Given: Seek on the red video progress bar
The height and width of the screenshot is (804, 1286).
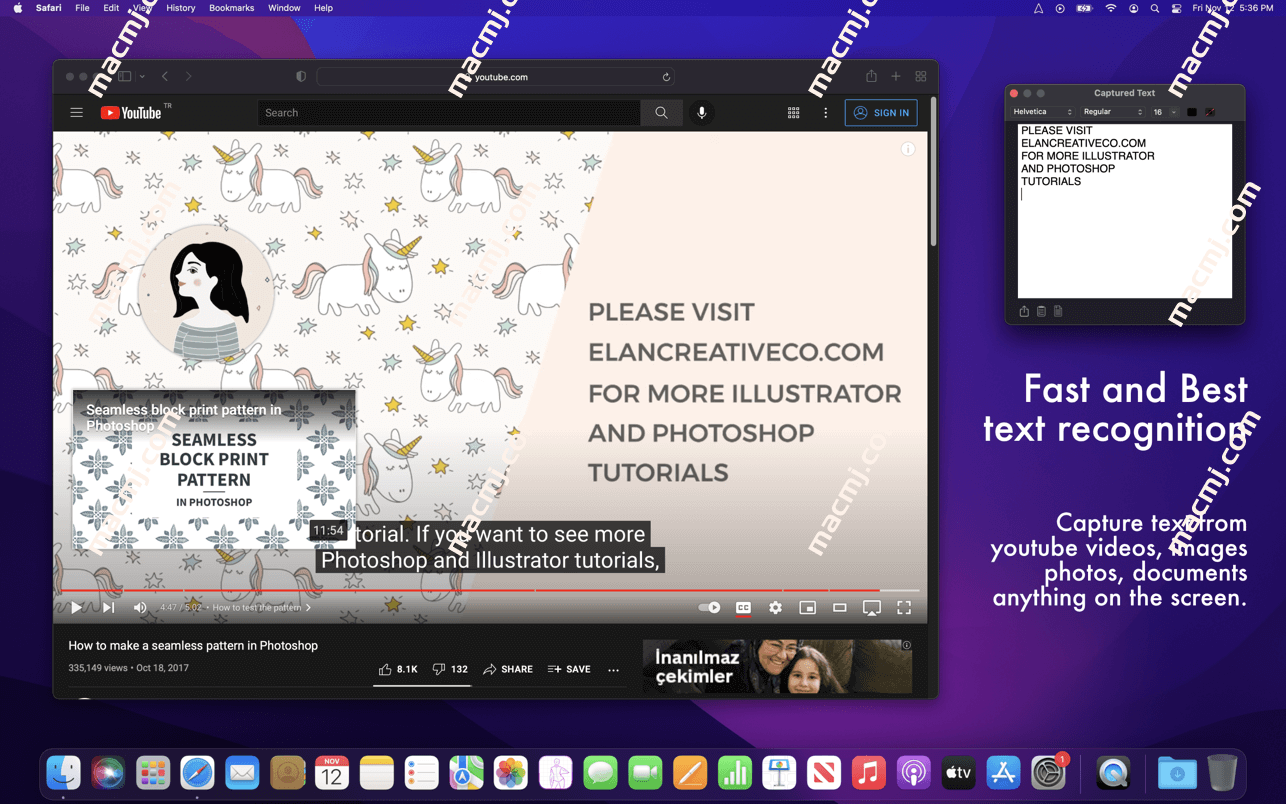Looking at the screenshot, I should point(490,591).
